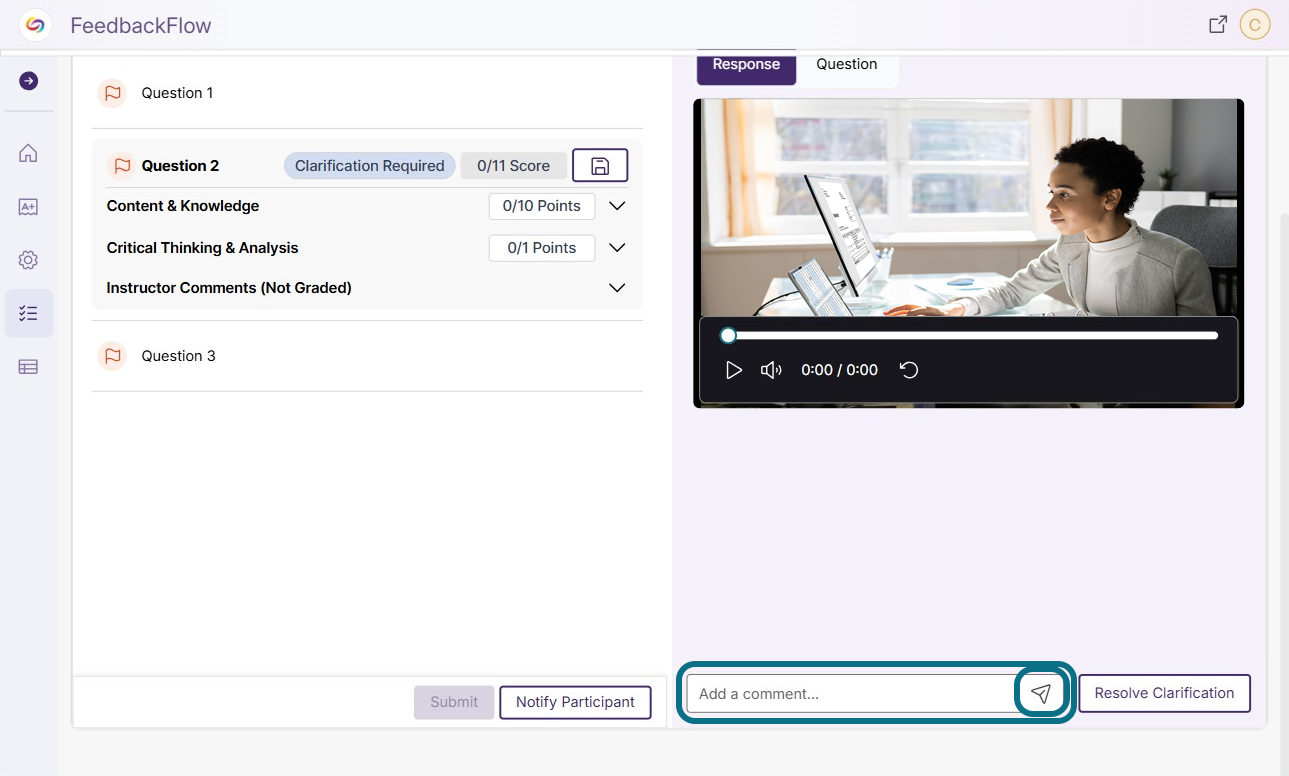Screen dimensions: 1289x776
Task: Restart the video with replay icon
Action: [909, 370]
